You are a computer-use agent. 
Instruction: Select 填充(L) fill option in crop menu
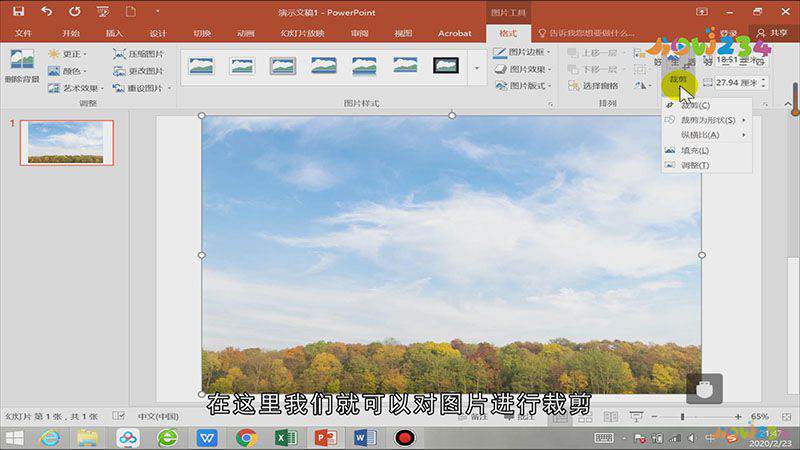[707, 151]
